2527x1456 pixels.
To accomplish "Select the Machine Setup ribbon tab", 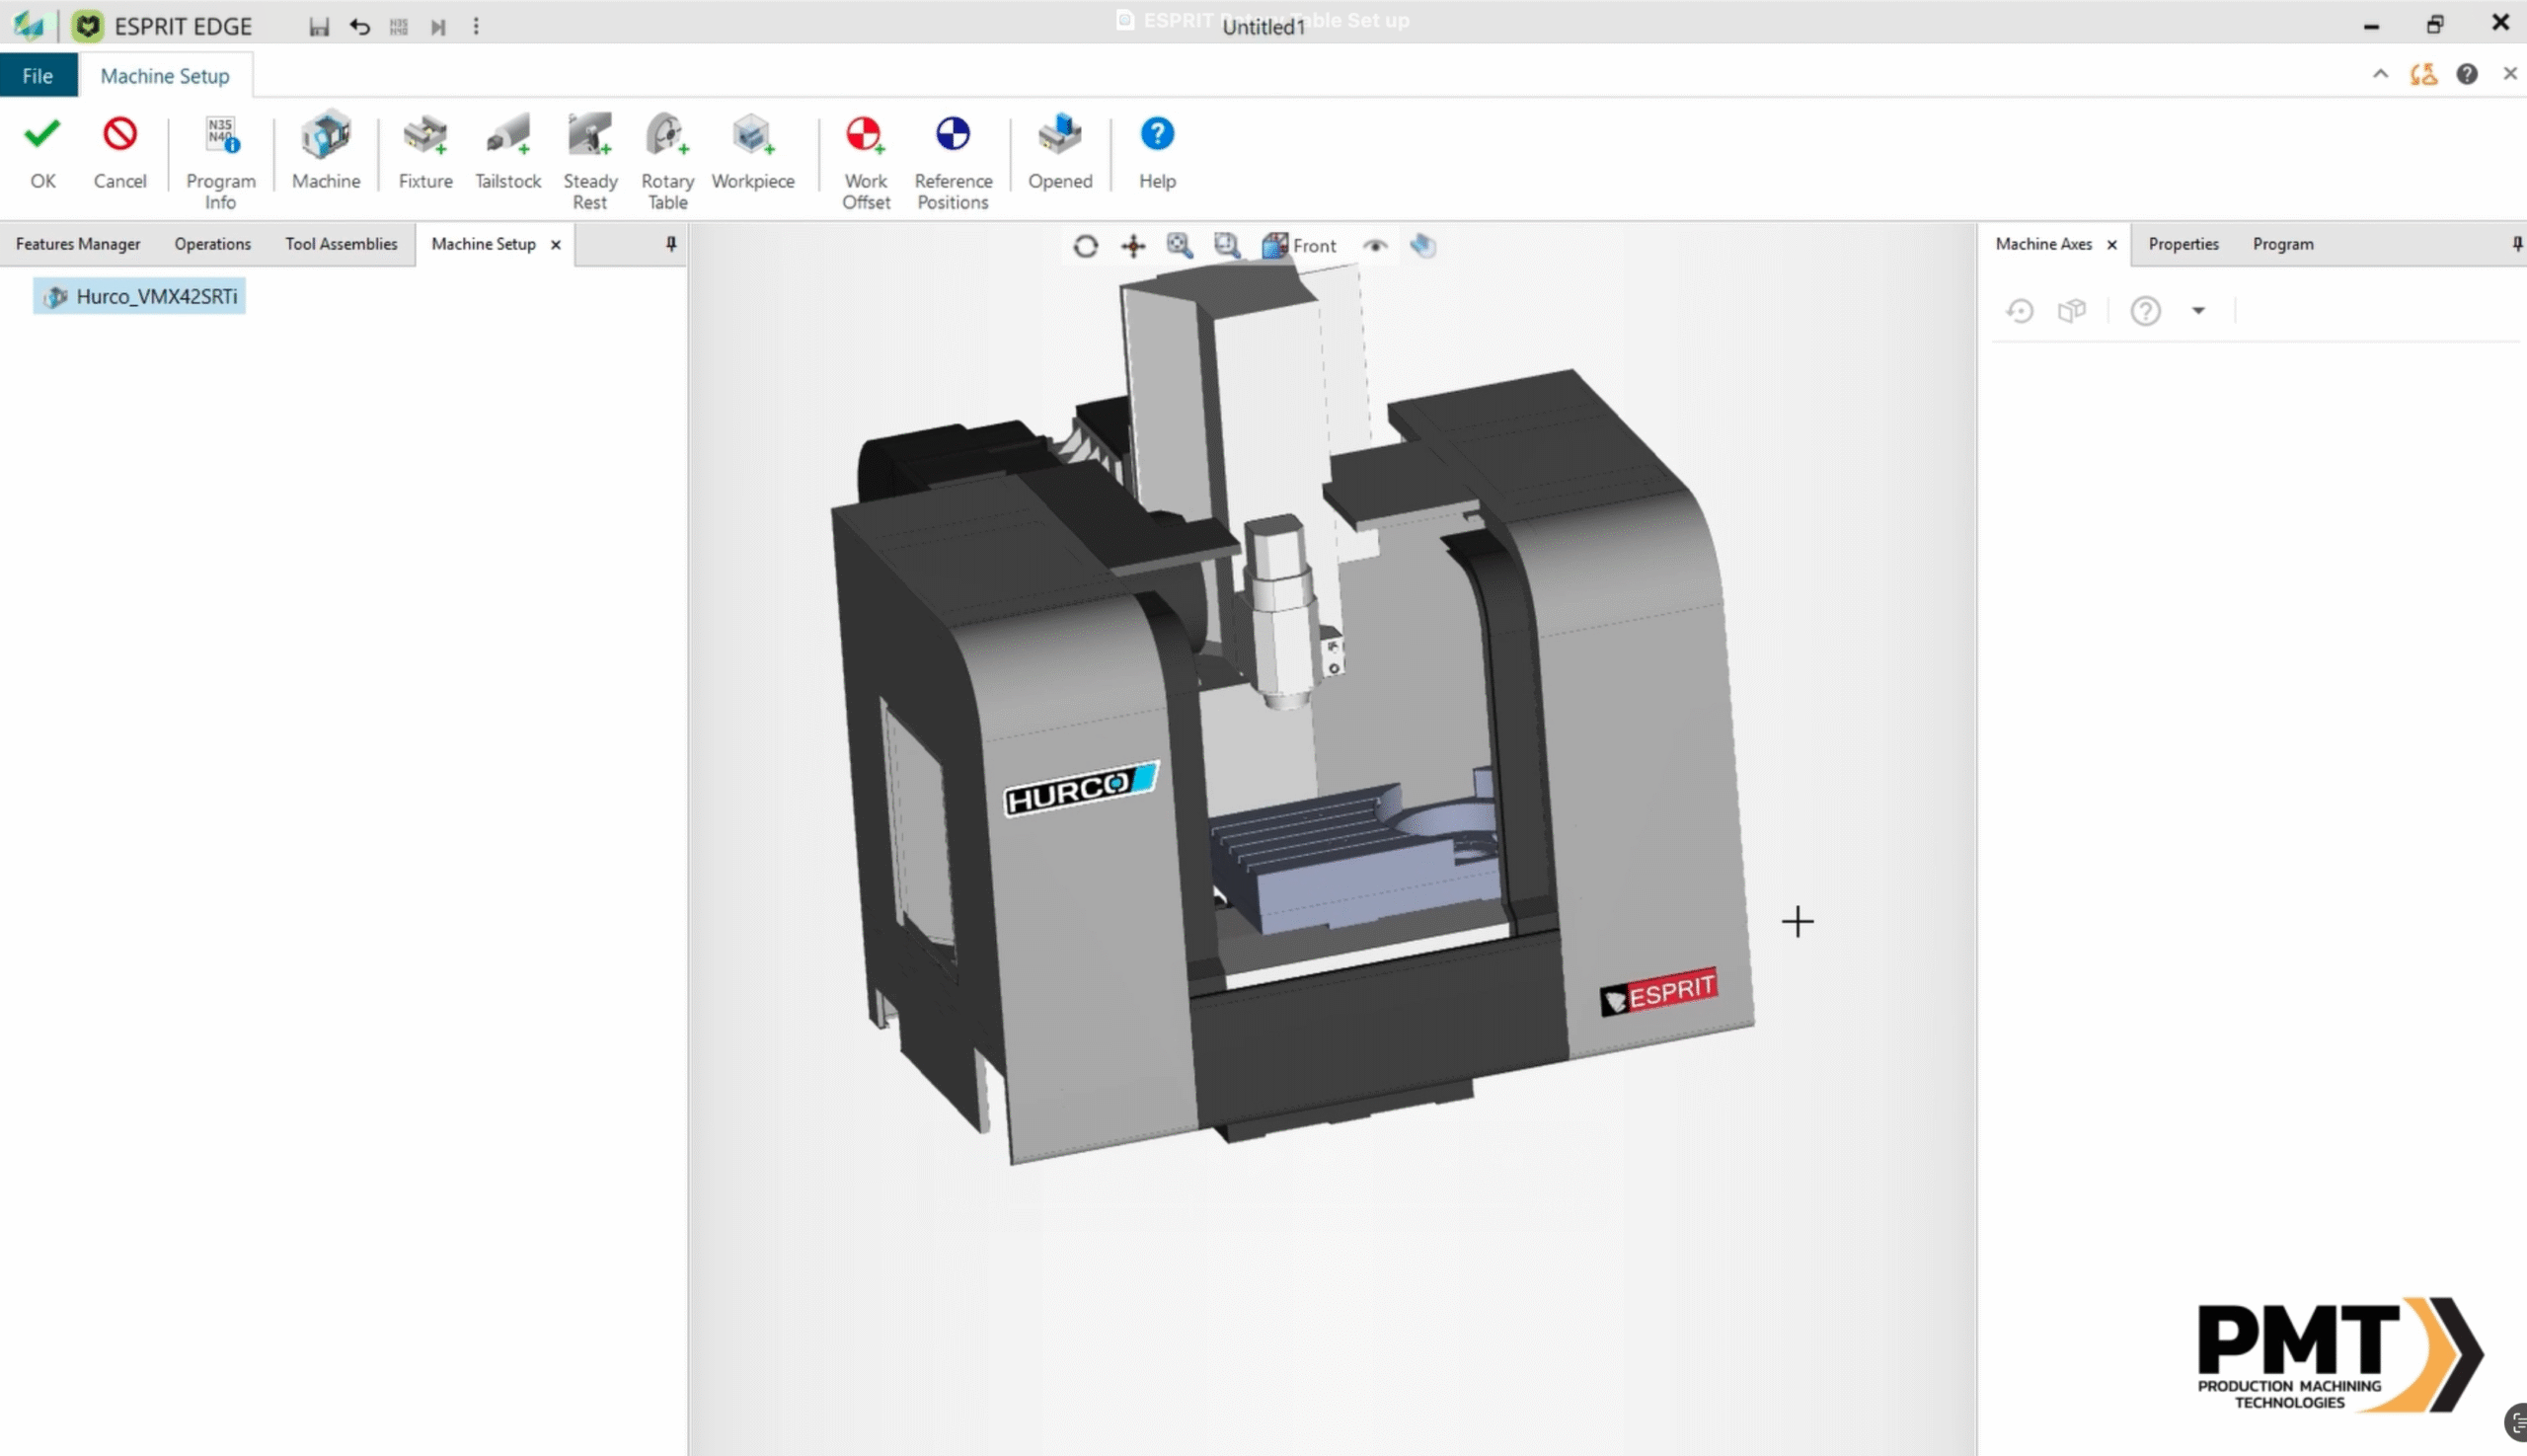I will [165, 76].
